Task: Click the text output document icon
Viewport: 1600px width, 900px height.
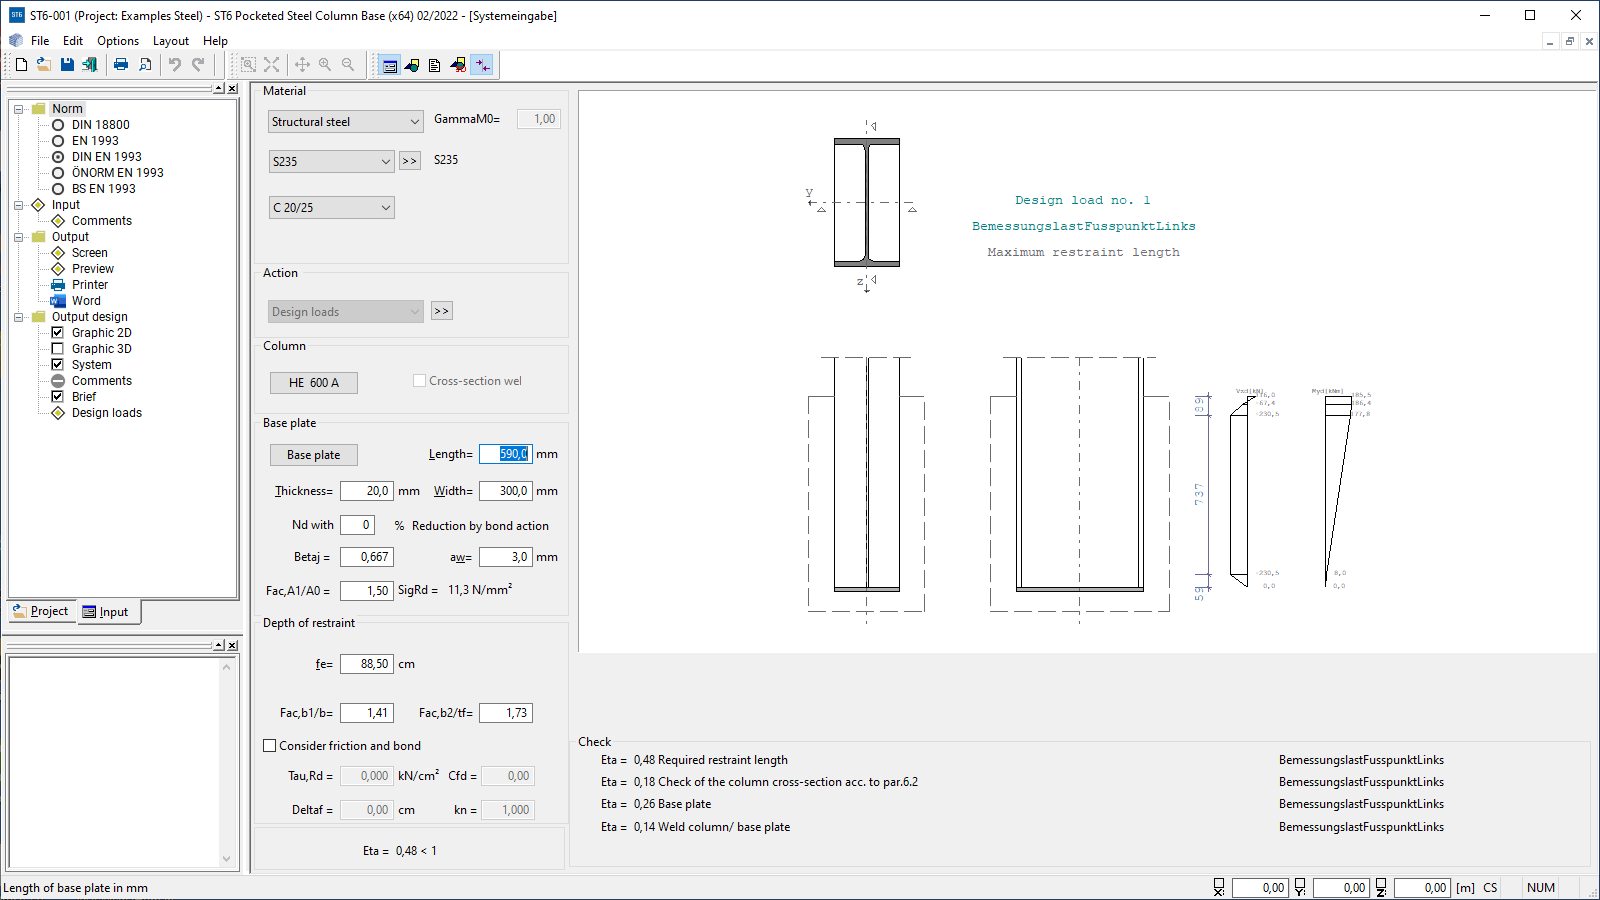Action: click(434, 66)
